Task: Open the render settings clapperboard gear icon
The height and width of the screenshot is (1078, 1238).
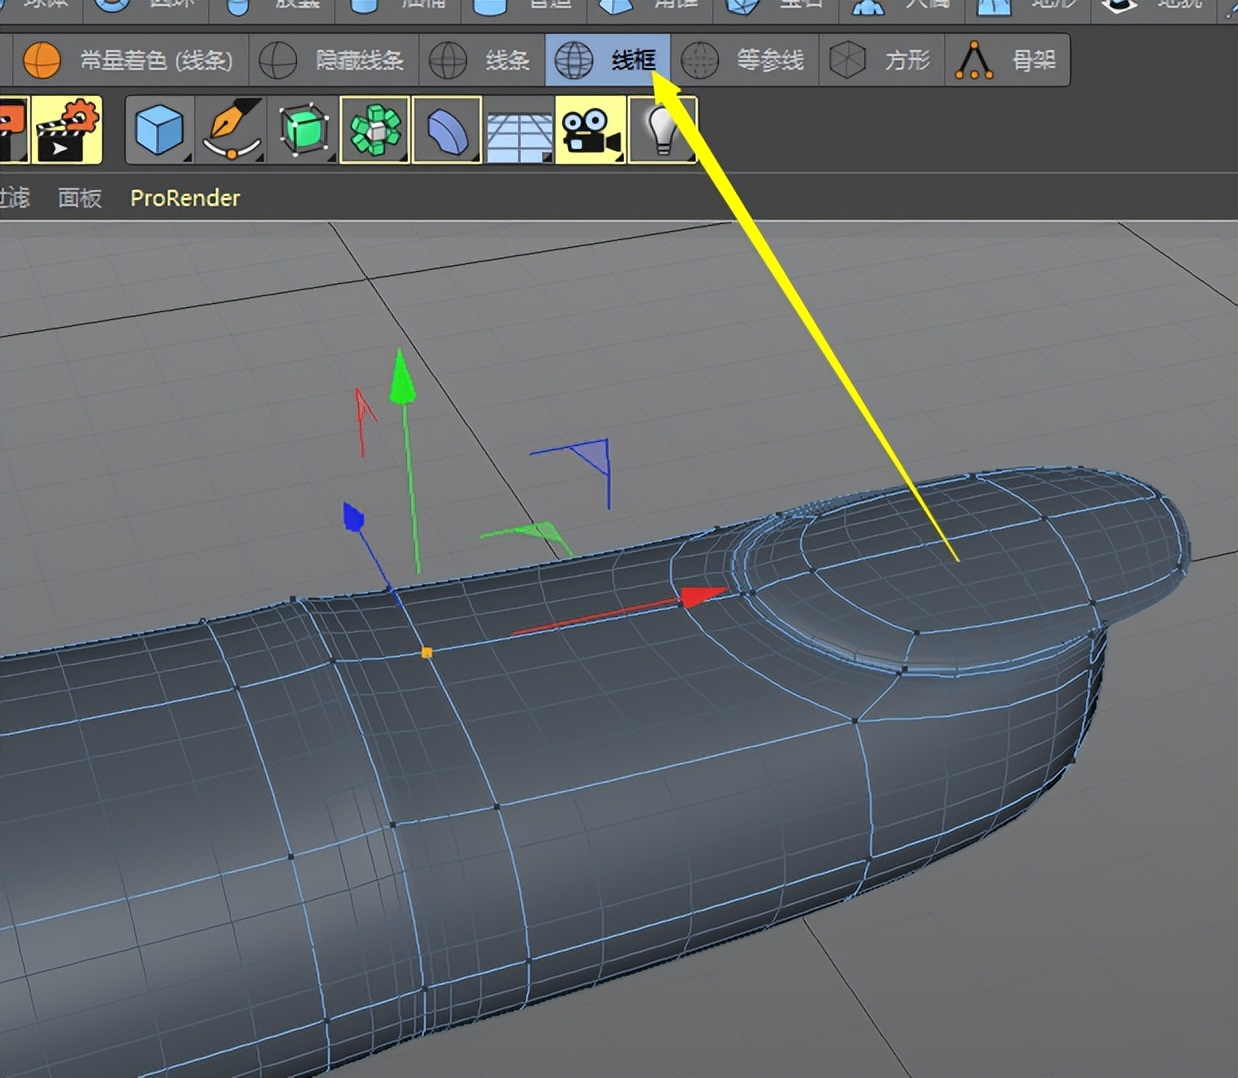Action: pos(67,129)
